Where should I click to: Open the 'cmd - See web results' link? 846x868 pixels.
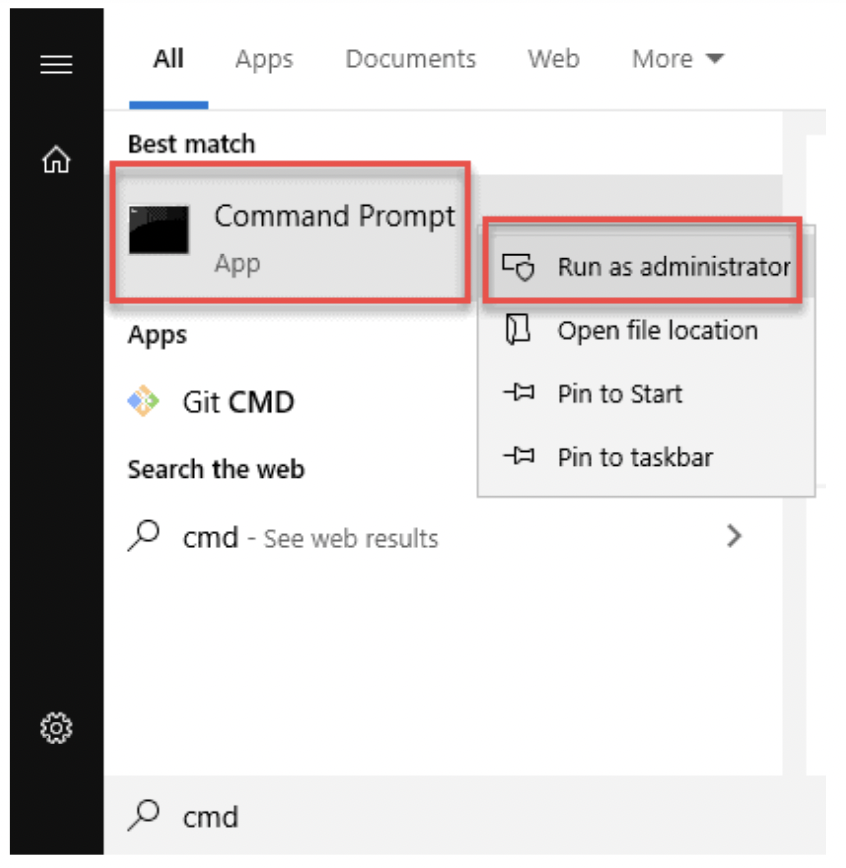click(310, 538)
